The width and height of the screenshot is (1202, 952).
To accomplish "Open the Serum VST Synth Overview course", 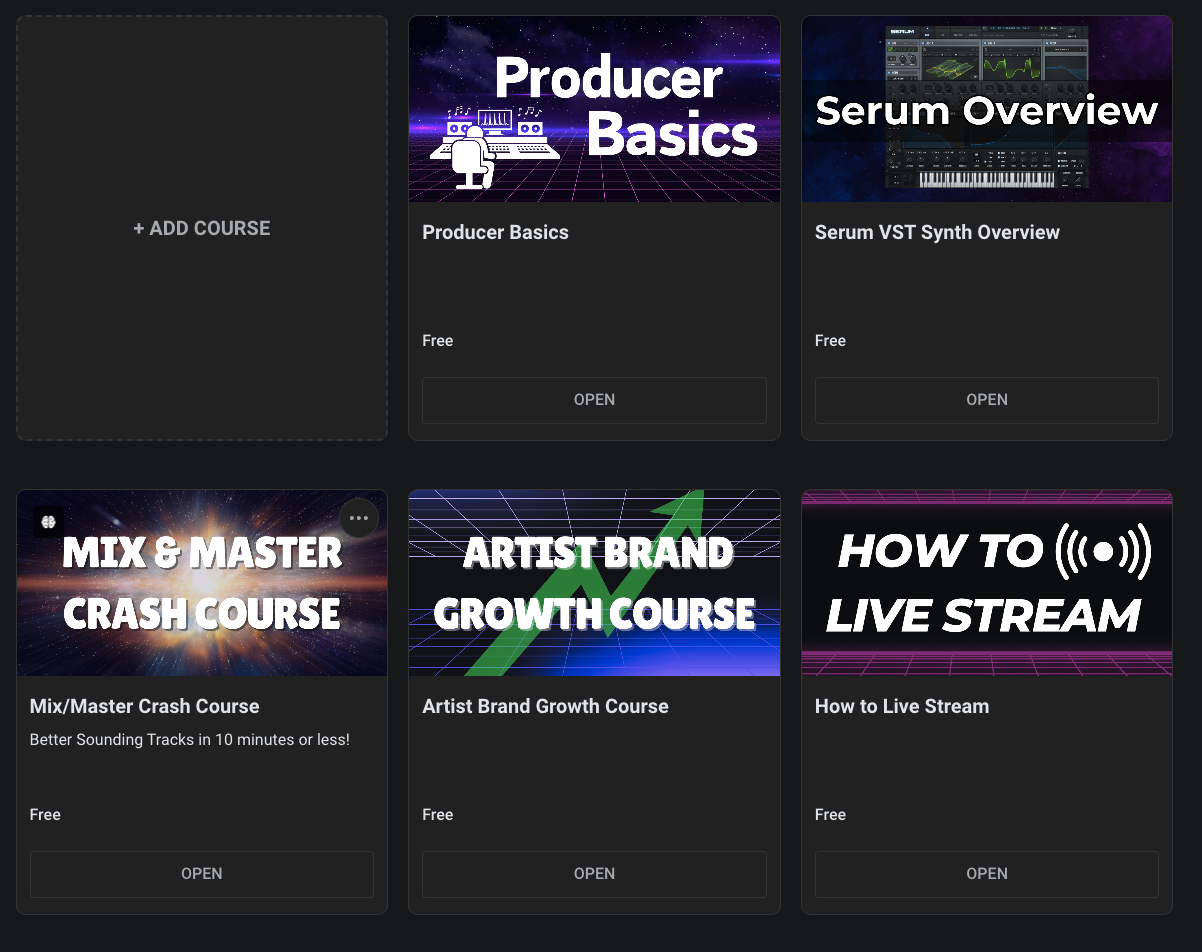I will (987, 400).
